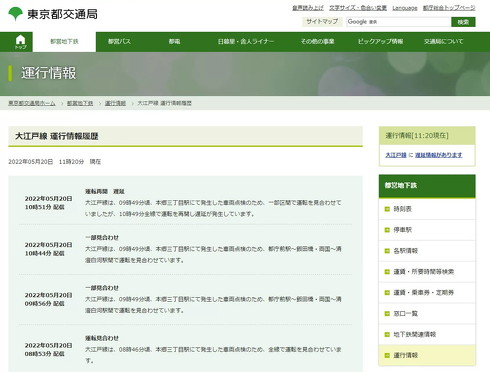Screen dimensions: 490x372
Task: Open the 運行情報があります status link
Action: (x=438, y=155)
